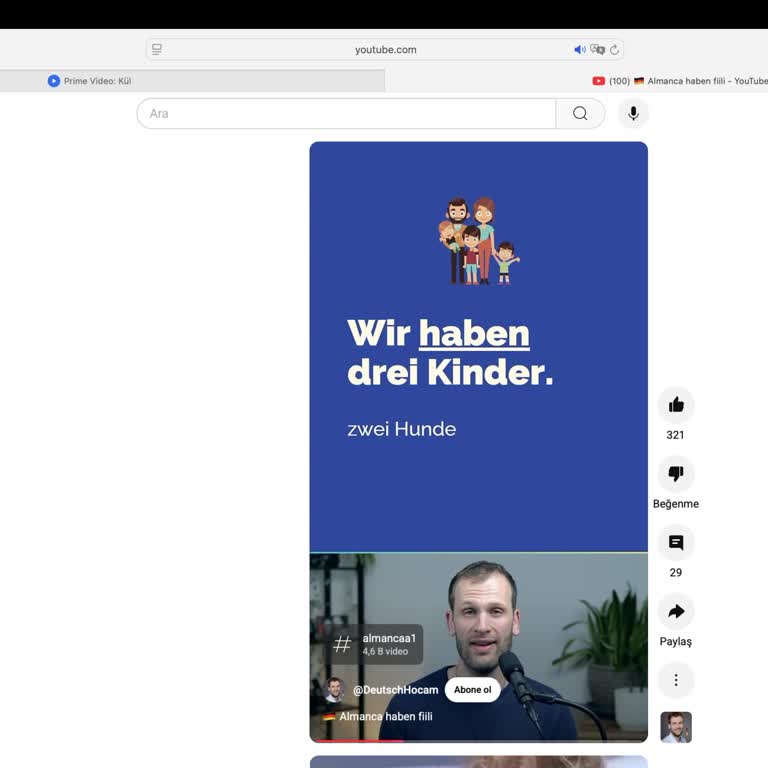Open the three-dot more options menu
Image resolution: width=768 pixels, height=768 pixels.
676,680
